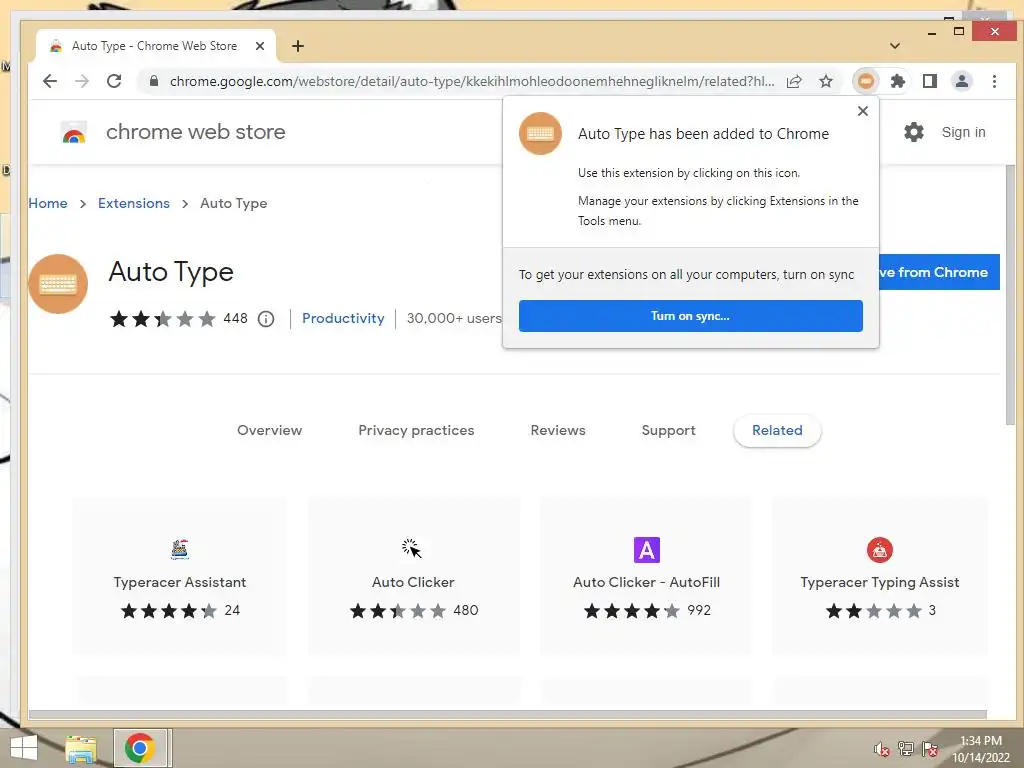Open the Extensions puzzle piece menu
Viewport: 1024px width, 768px height.
(898, 81)
